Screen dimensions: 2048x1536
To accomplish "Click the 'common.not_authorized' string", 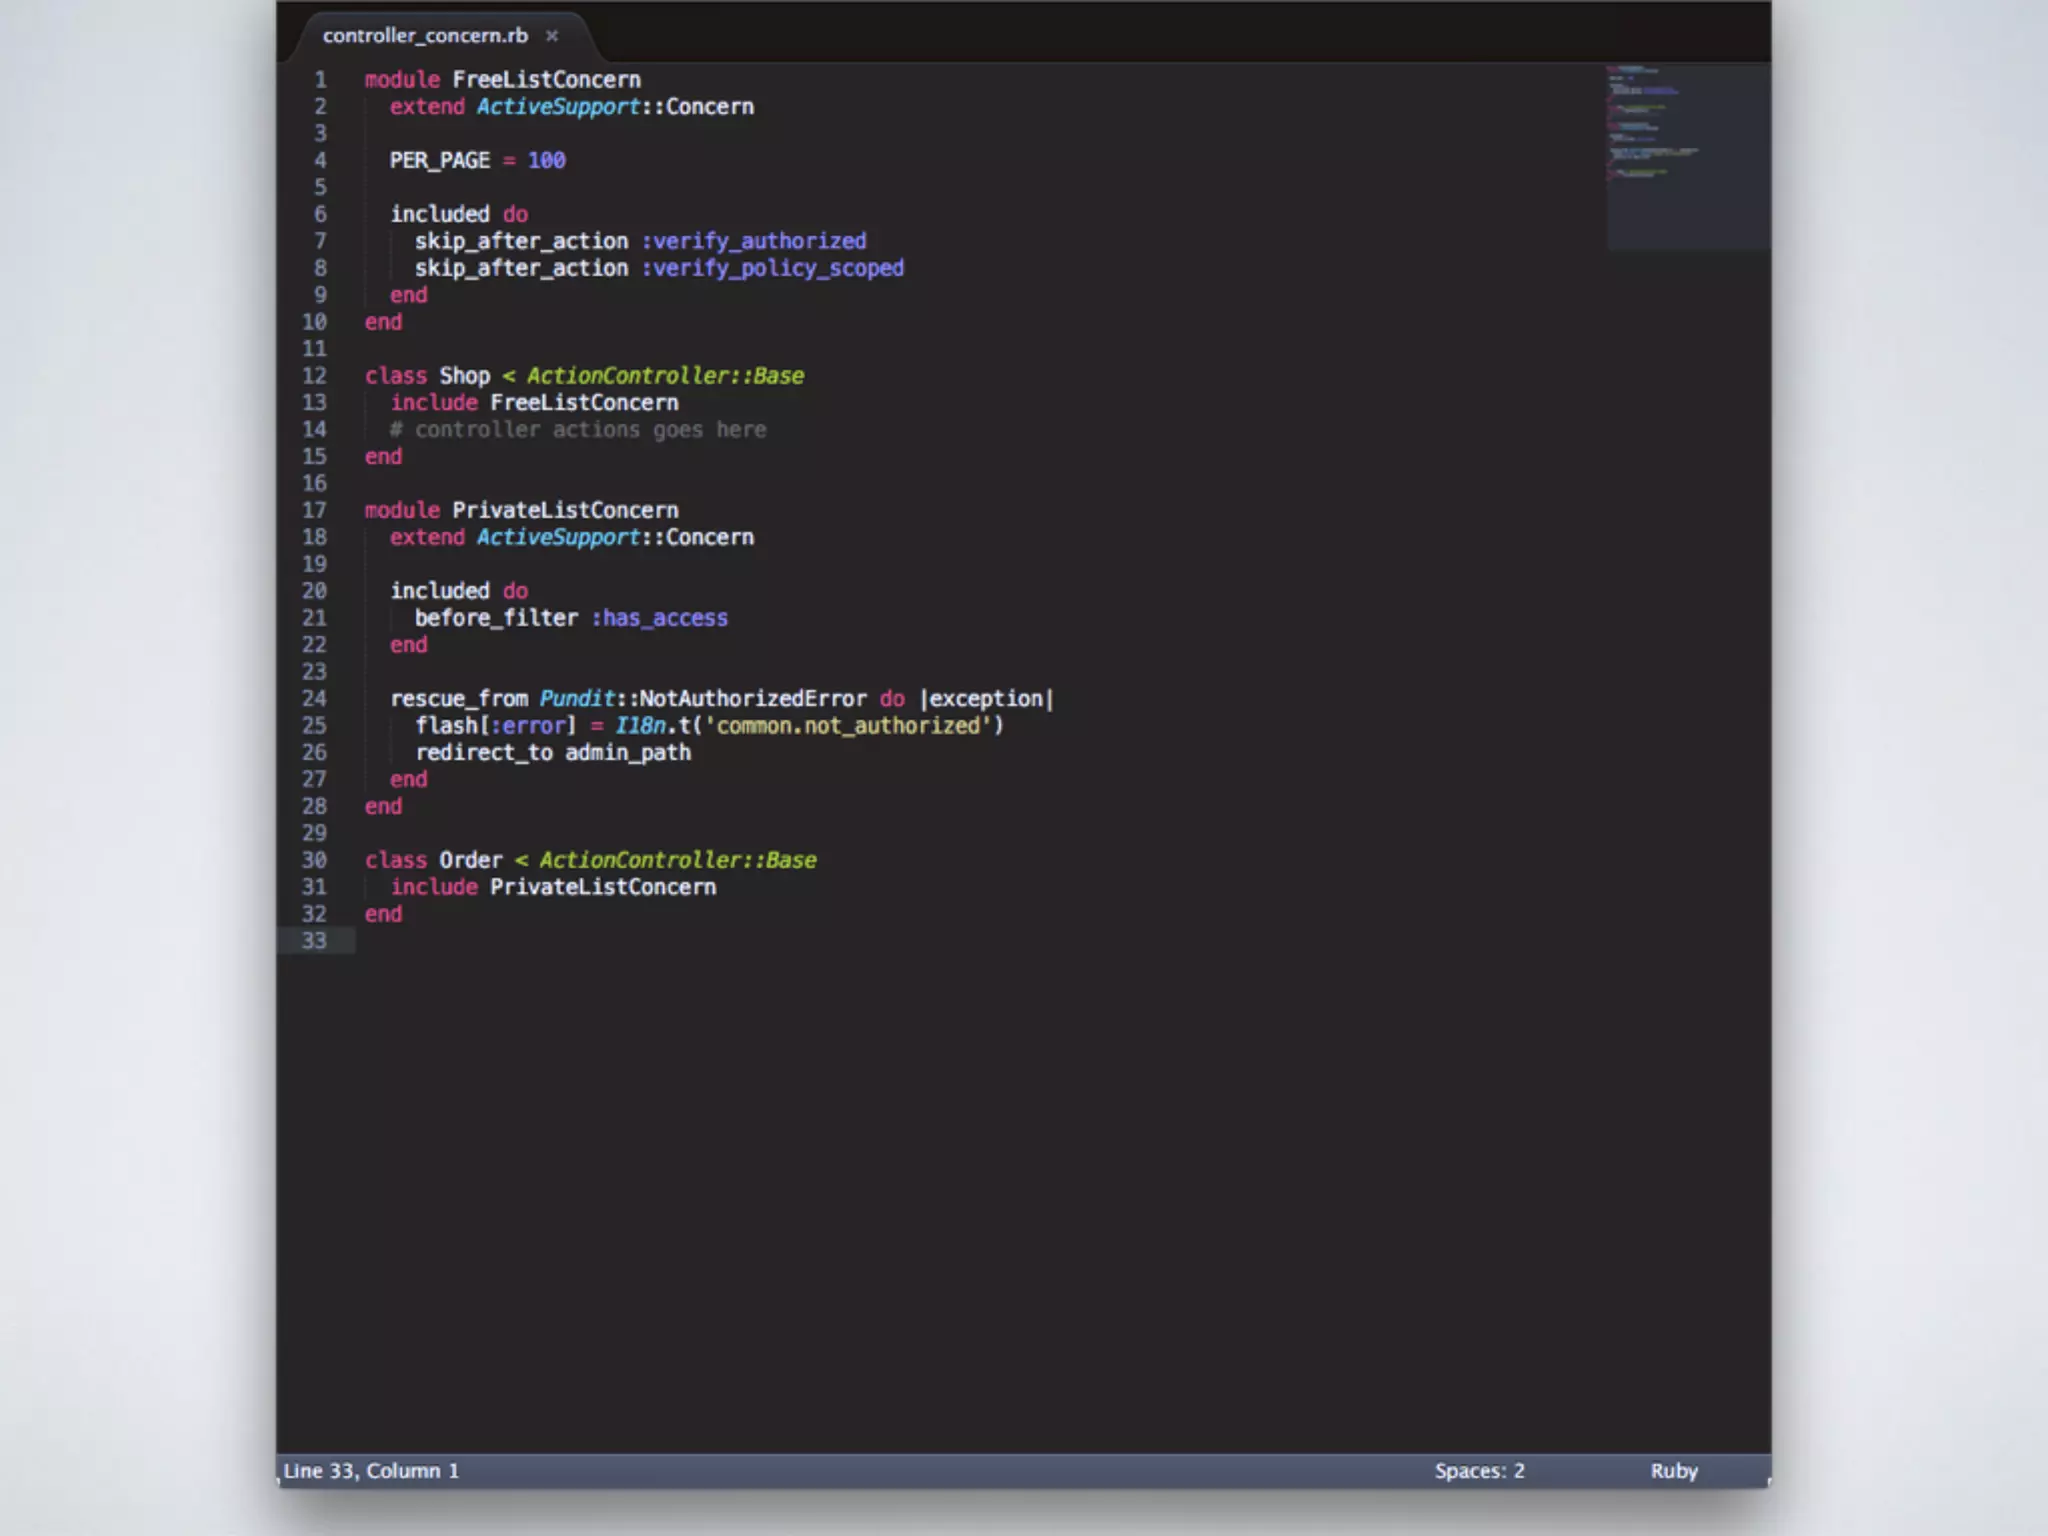I will coord(854,726).
